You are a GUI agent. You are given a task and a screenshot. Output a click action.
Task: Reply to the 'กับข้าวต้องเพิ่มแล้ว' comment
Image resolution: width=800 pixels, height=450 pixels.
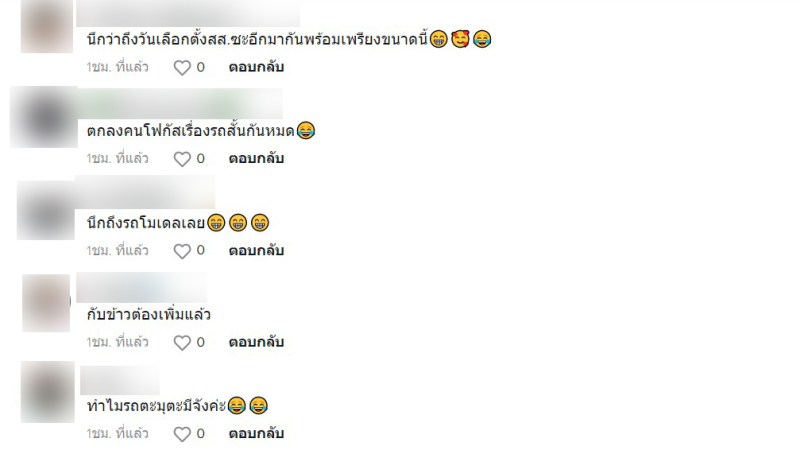point(256,342)
